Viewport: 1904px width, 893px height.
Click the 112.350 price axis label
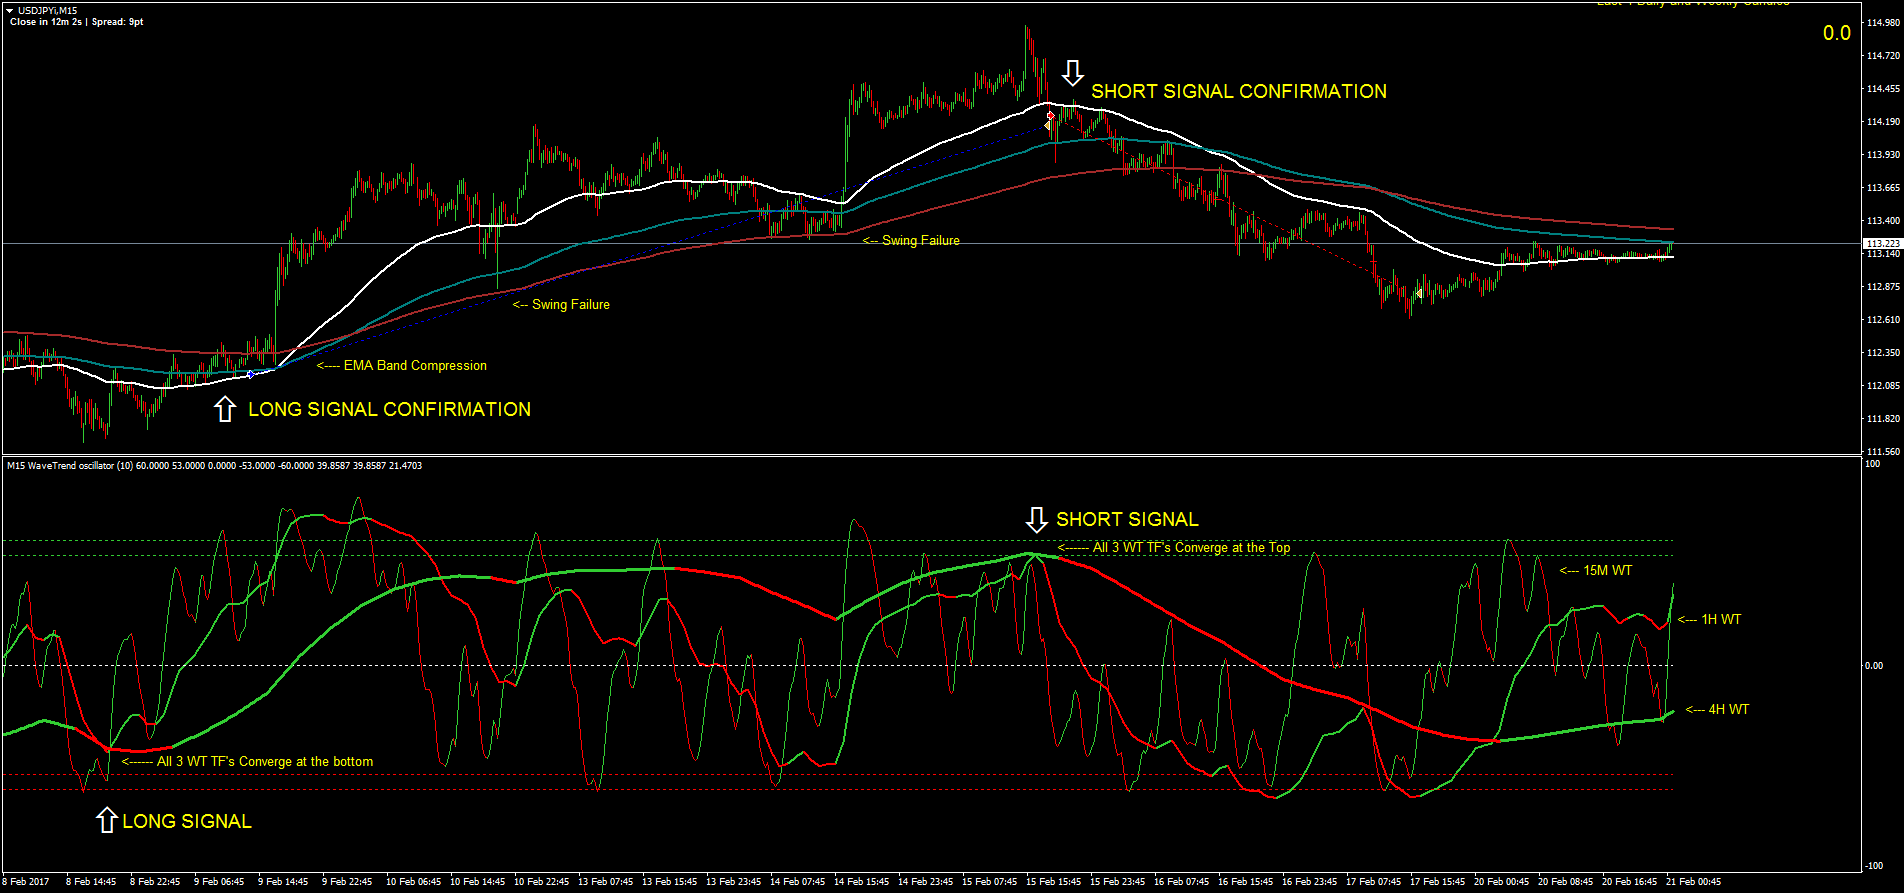[x=1883, y=353]
